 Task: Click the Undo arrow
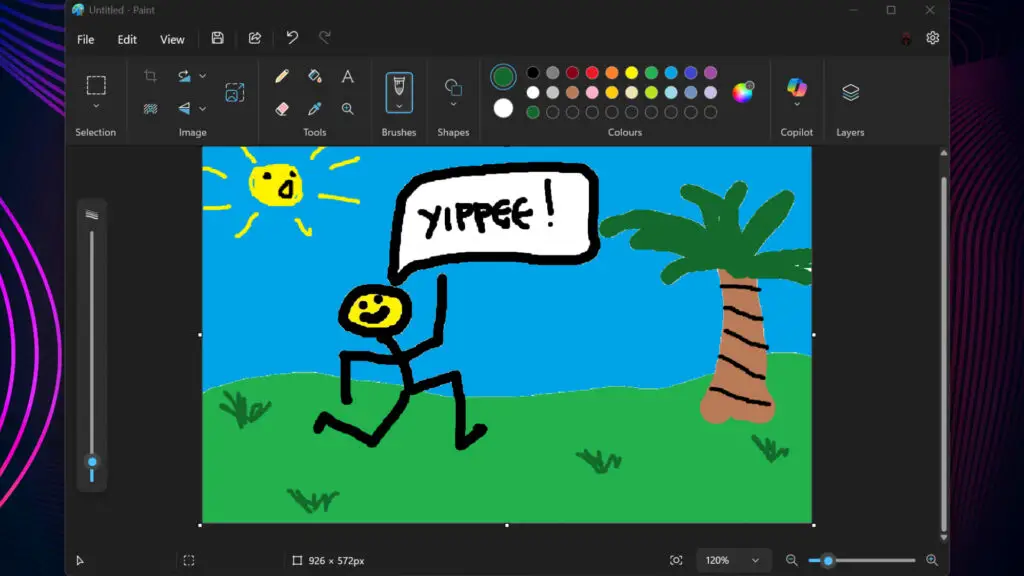tap(291, 38)
